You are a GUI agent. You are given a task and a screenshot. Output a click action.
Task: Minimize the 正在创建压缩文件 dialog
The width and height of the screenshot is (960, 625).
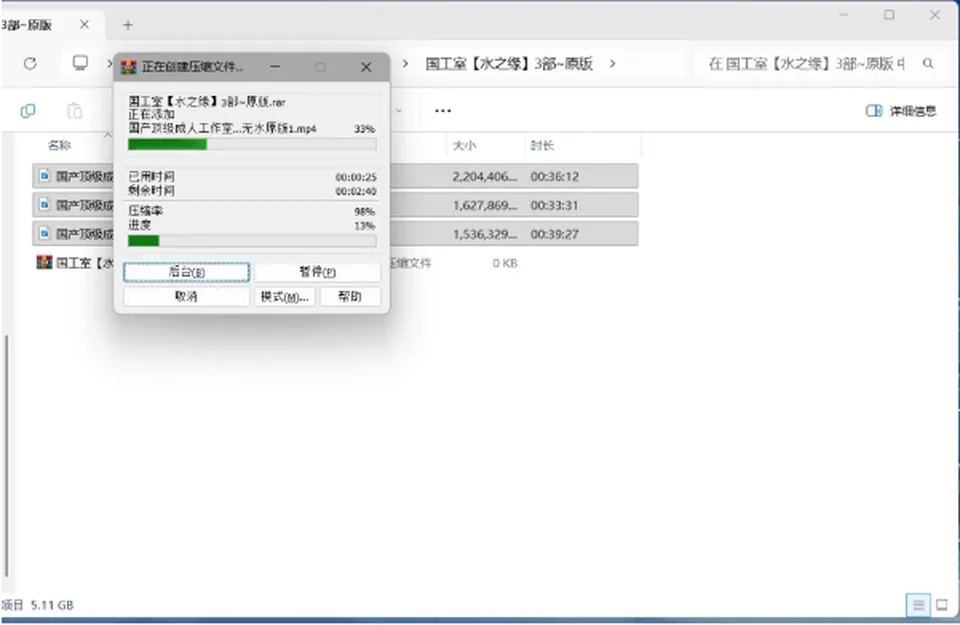(276, 67)
